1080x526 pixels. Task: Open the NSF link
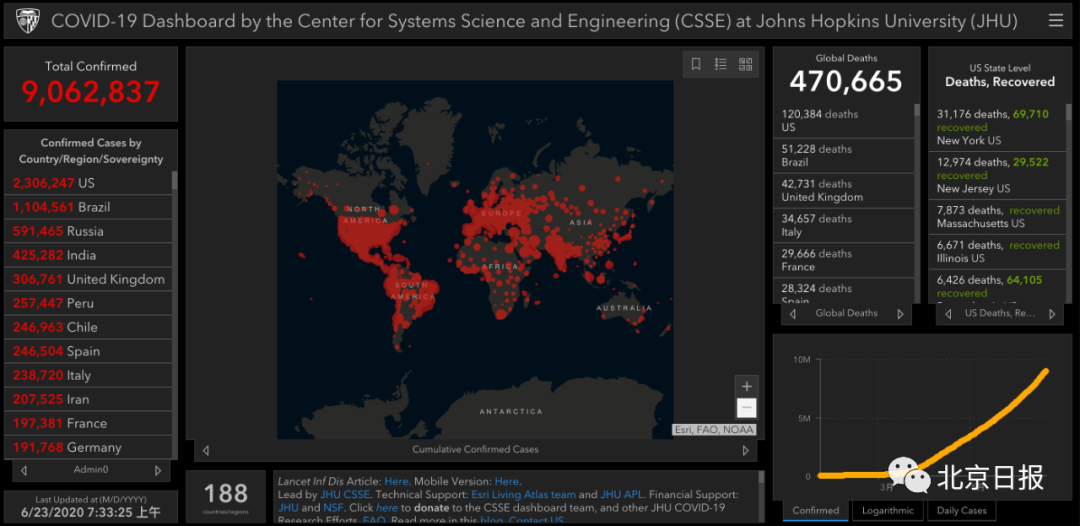point(332,507)
